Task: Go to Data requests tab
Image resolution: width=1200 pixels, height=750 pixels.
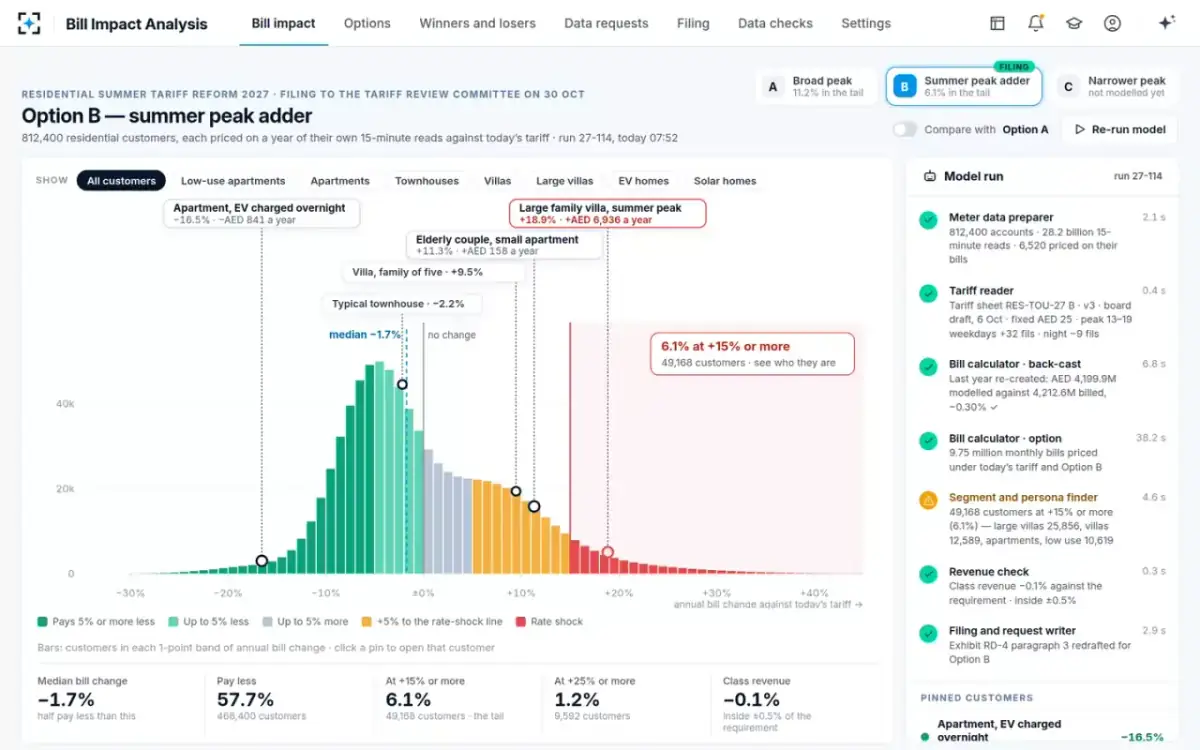Action: point(606,23)
